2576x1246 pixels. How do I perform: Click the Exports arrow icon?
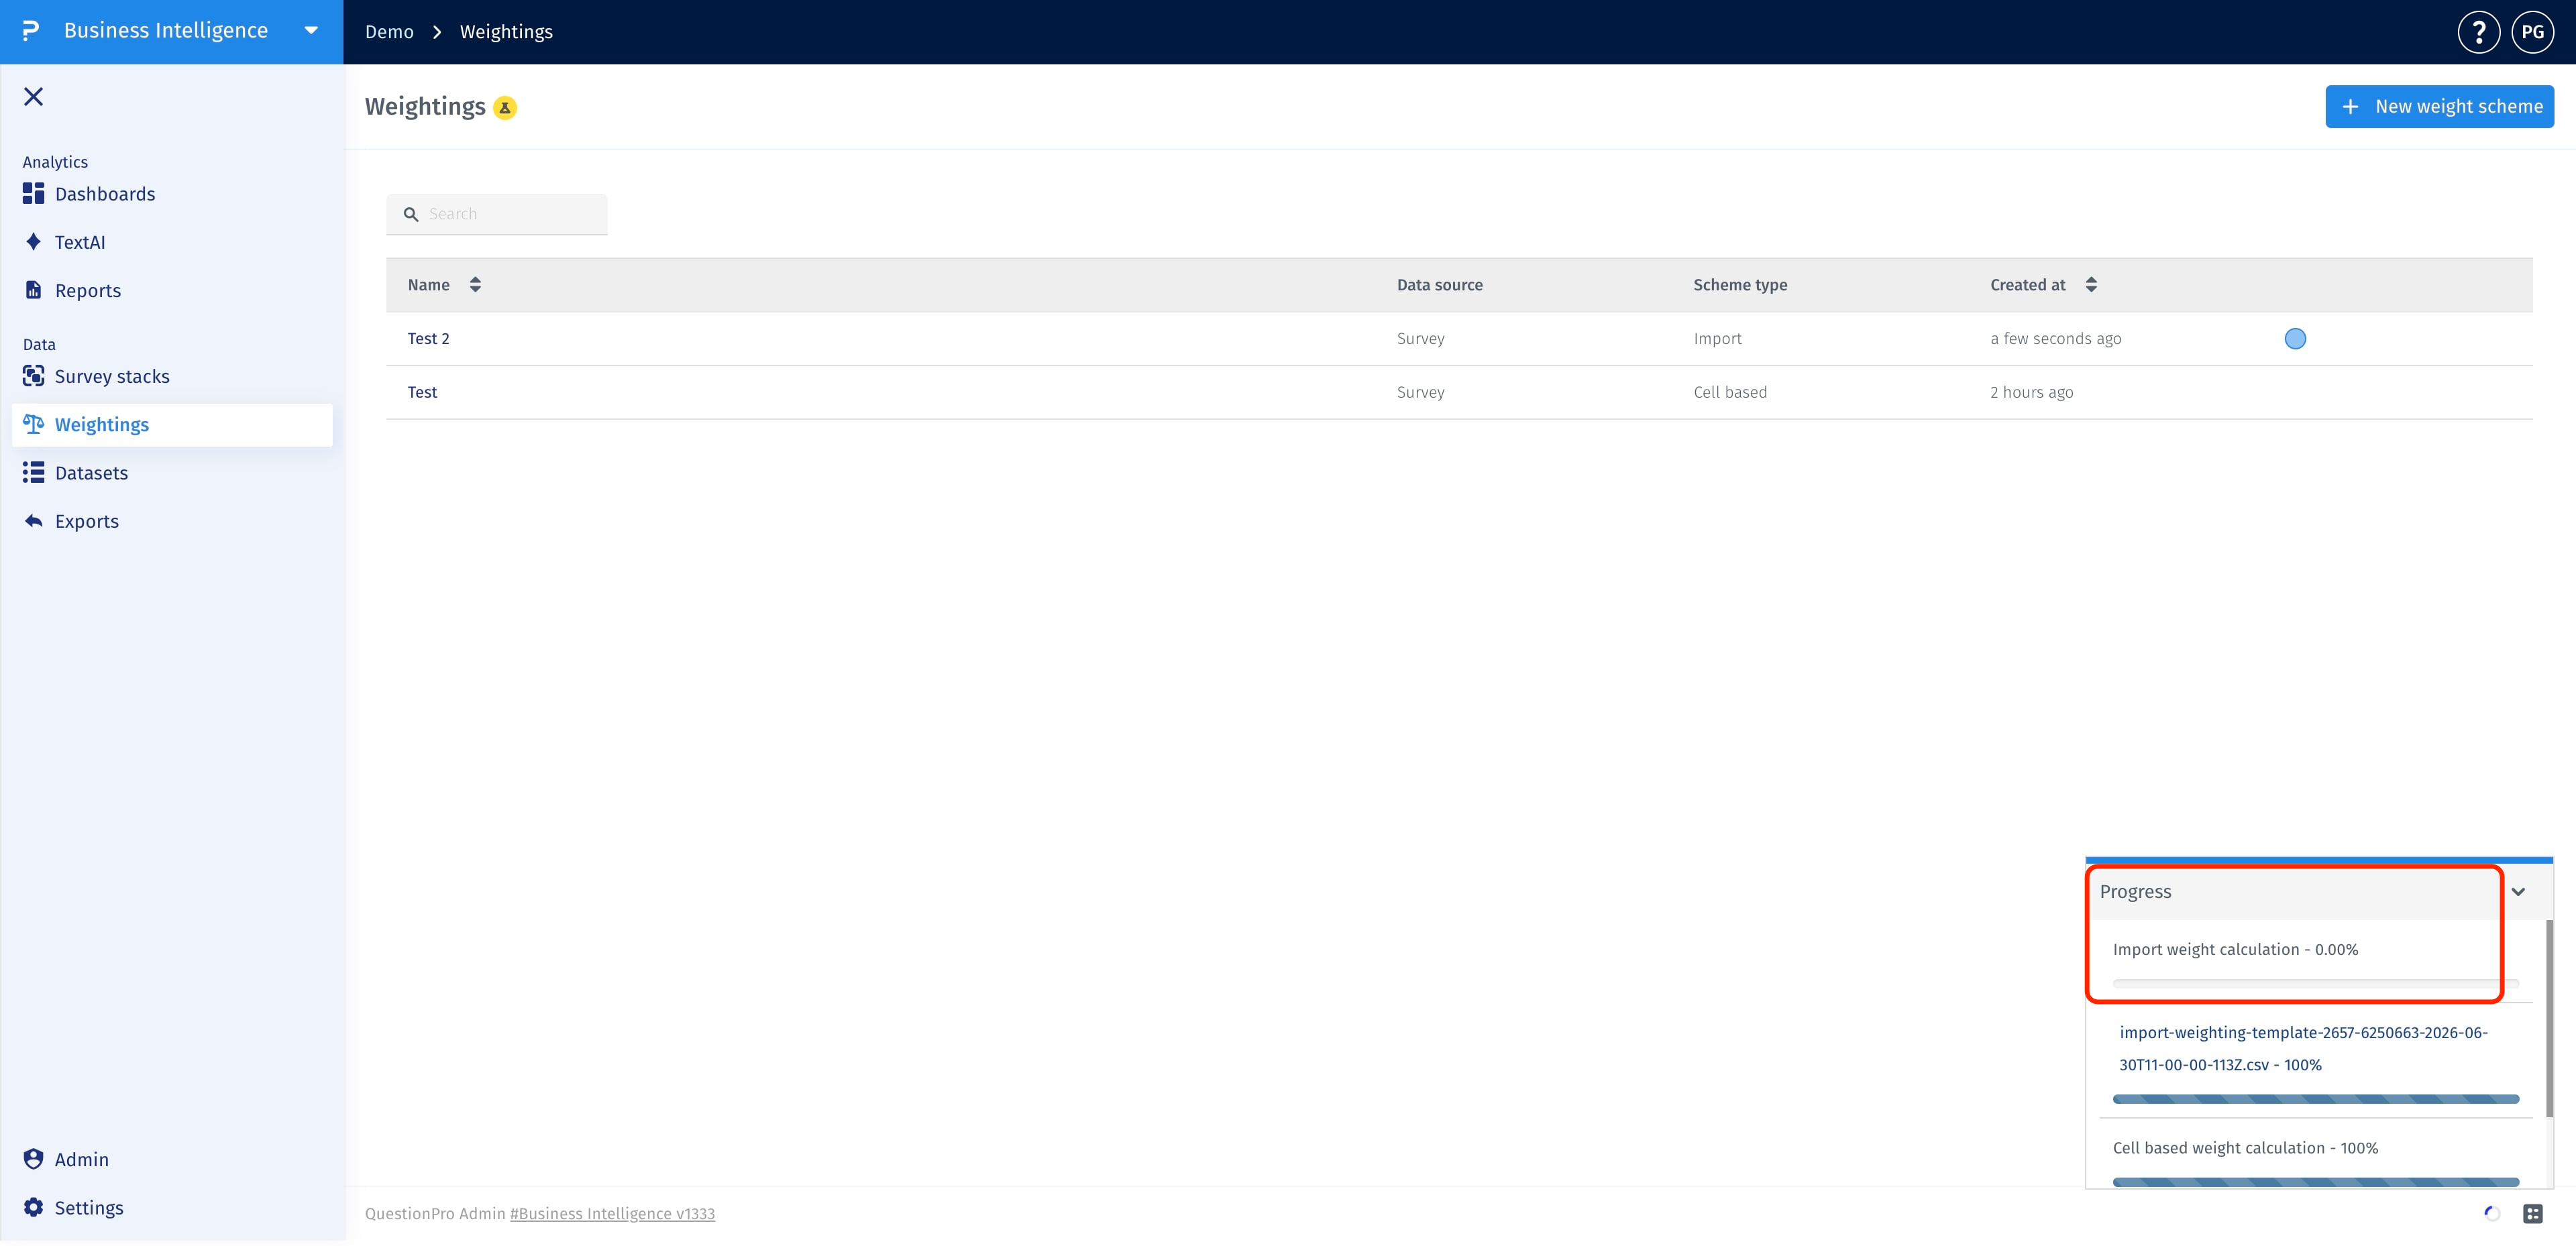[x=33, y=521]
